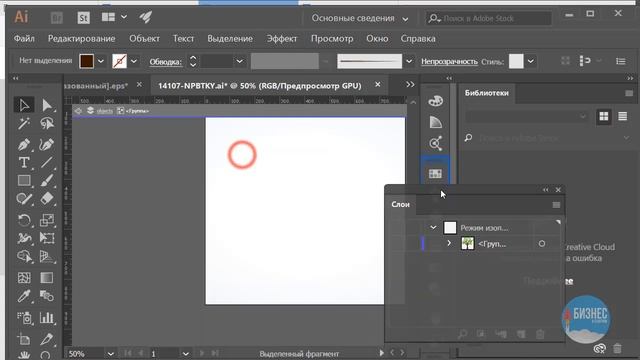640x360 pixels.
Task: Switch Libraries to grid view
Action: pyautogui.click(x=604, y=116)
